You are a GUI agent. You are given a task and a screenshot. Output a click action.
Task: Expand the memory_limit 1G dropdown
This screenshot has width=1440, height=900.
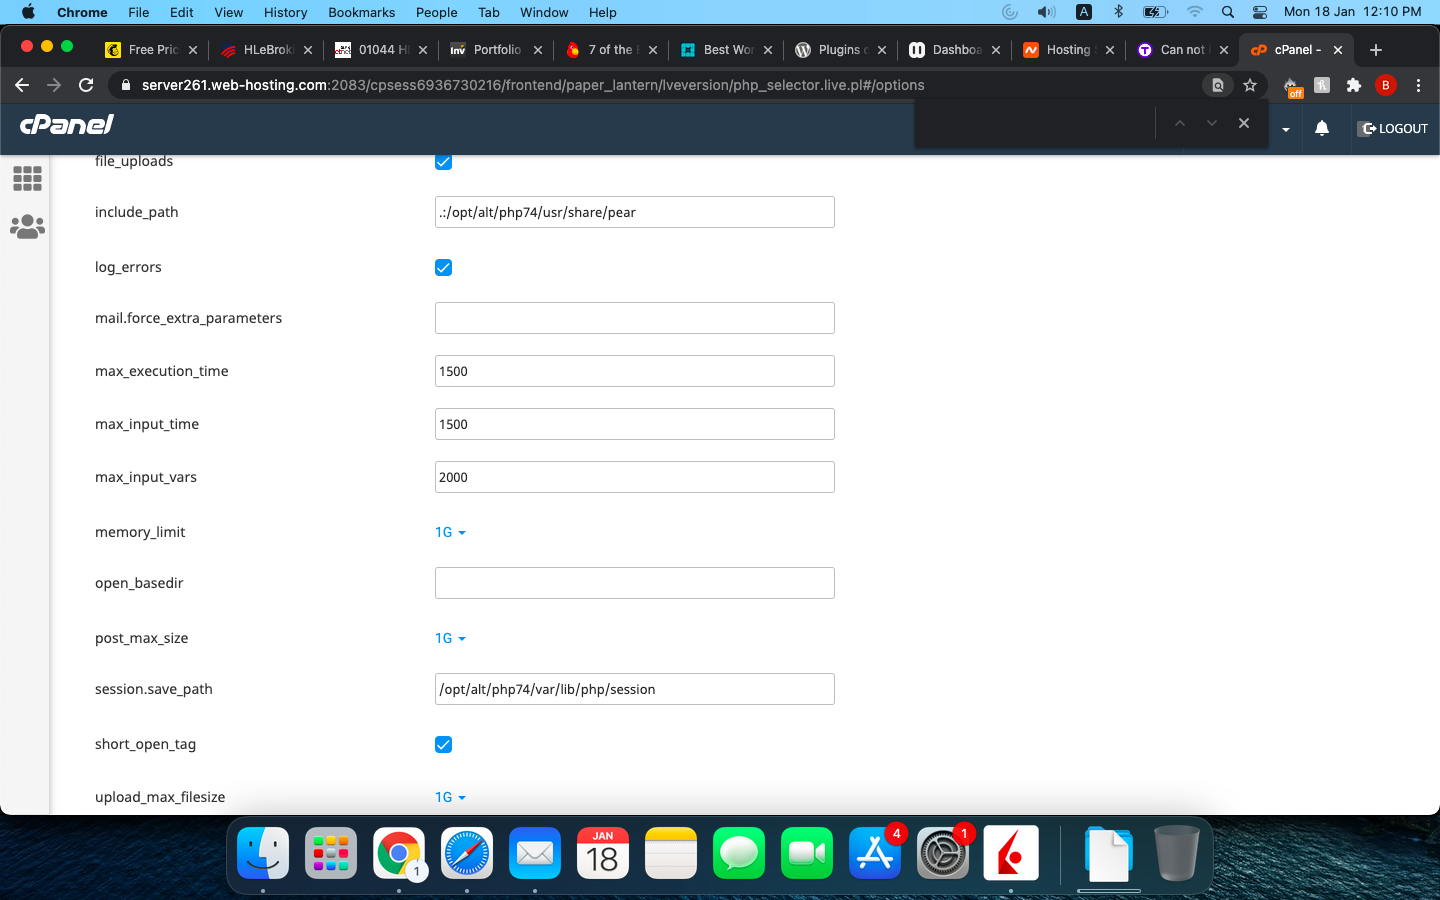pos(450,532)
